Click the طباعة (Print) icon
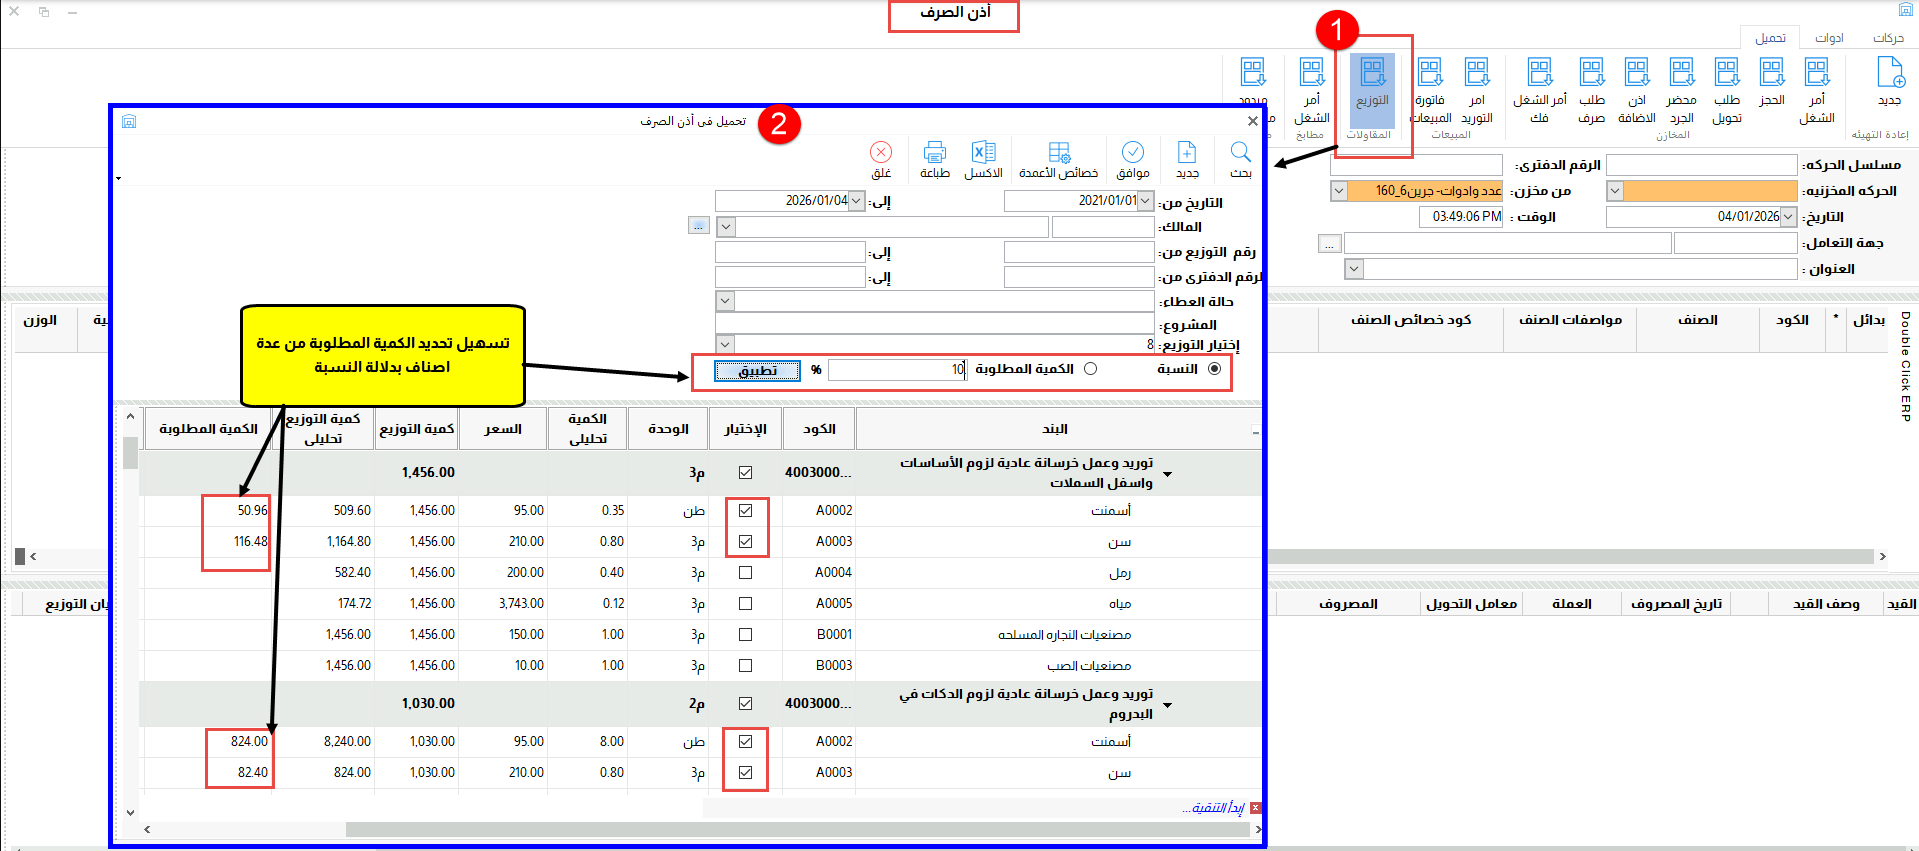The width and height of the screenshot is (1919, 851). 934,157
